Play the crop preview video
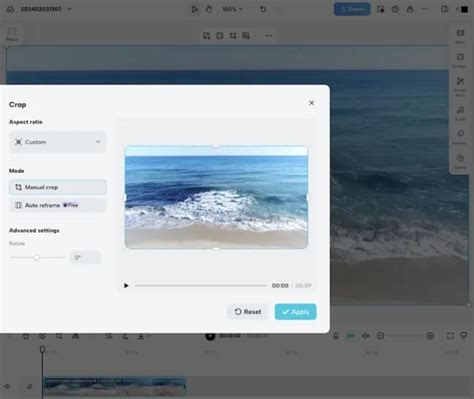474x399 pixels. (x=126, y=286)
